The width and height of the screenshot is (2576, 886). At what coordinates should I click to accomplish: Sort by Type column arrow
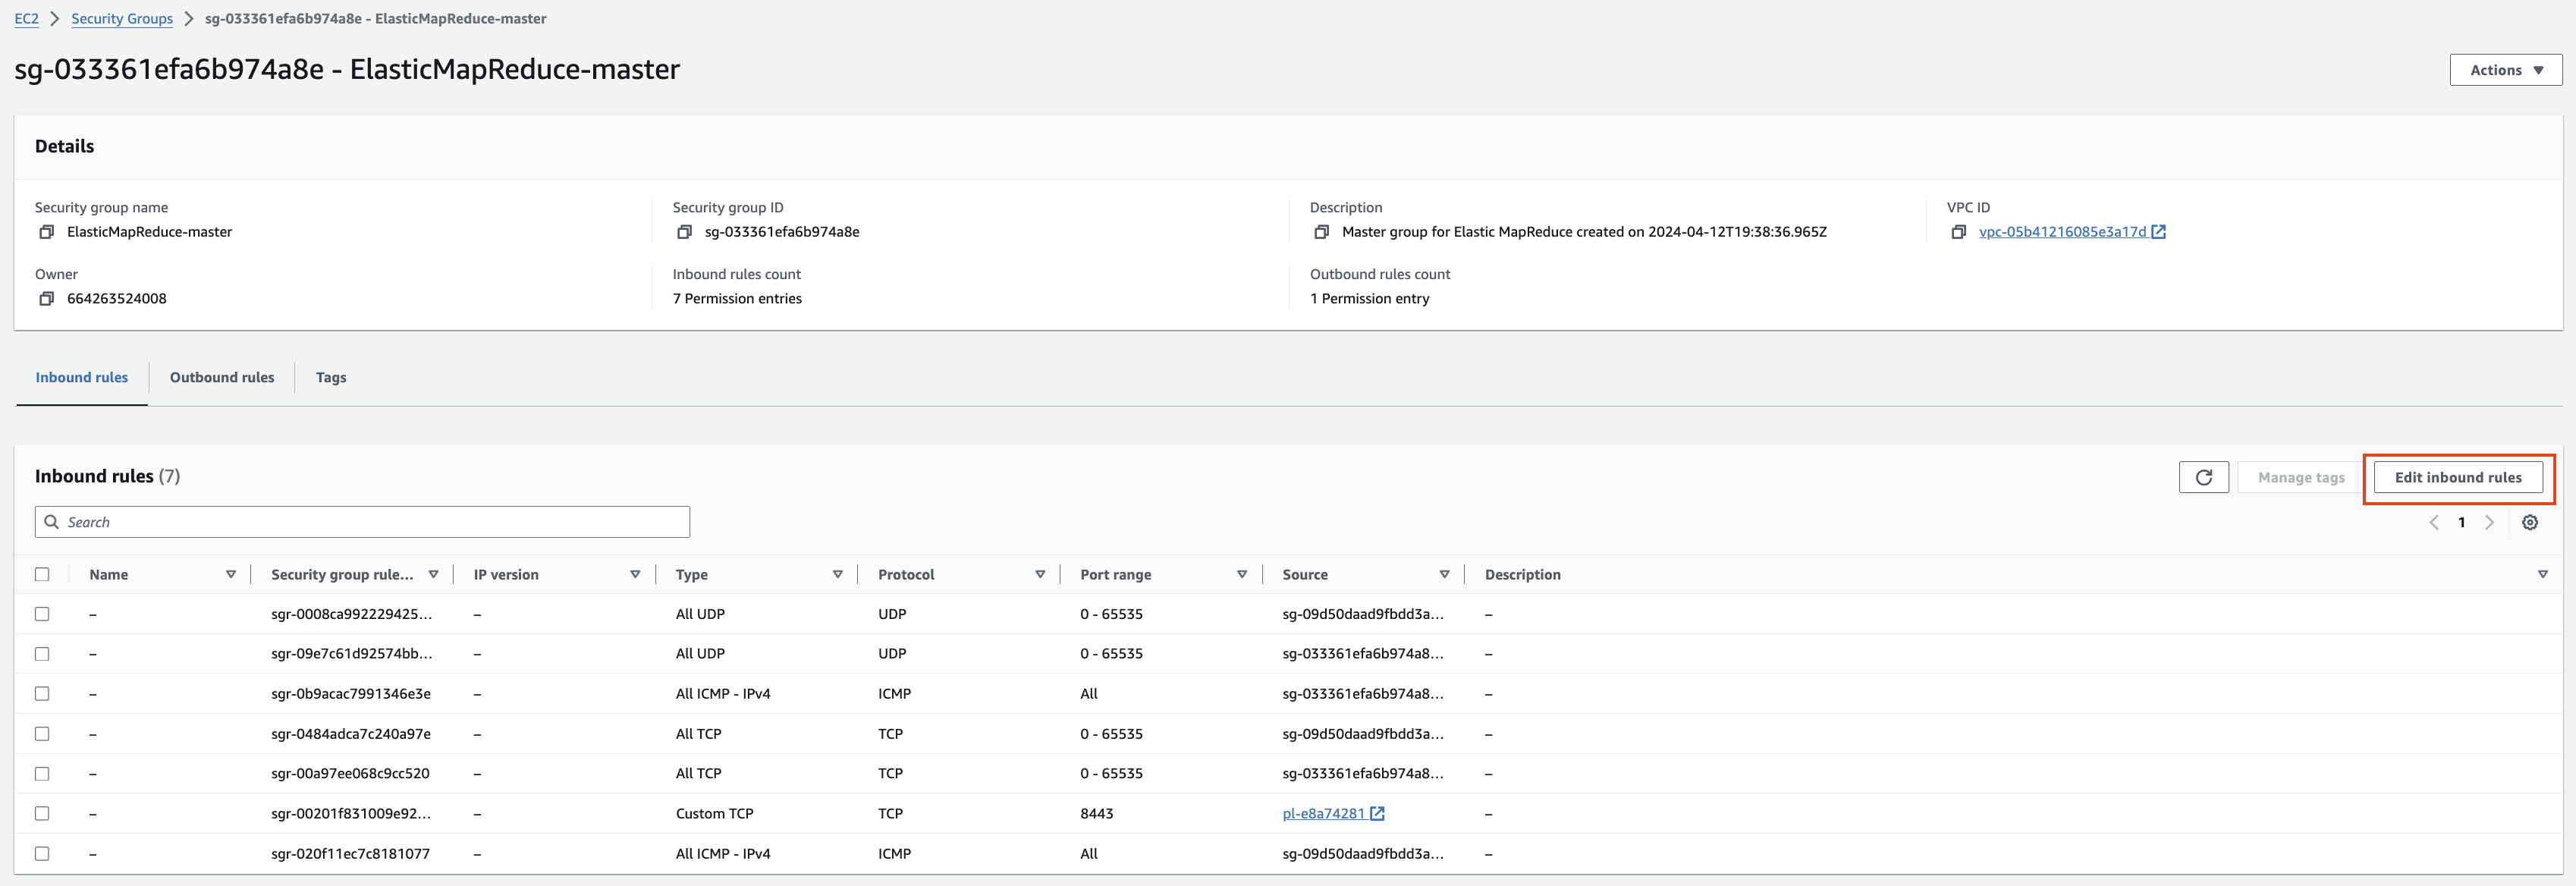click(x=838, y=575)
